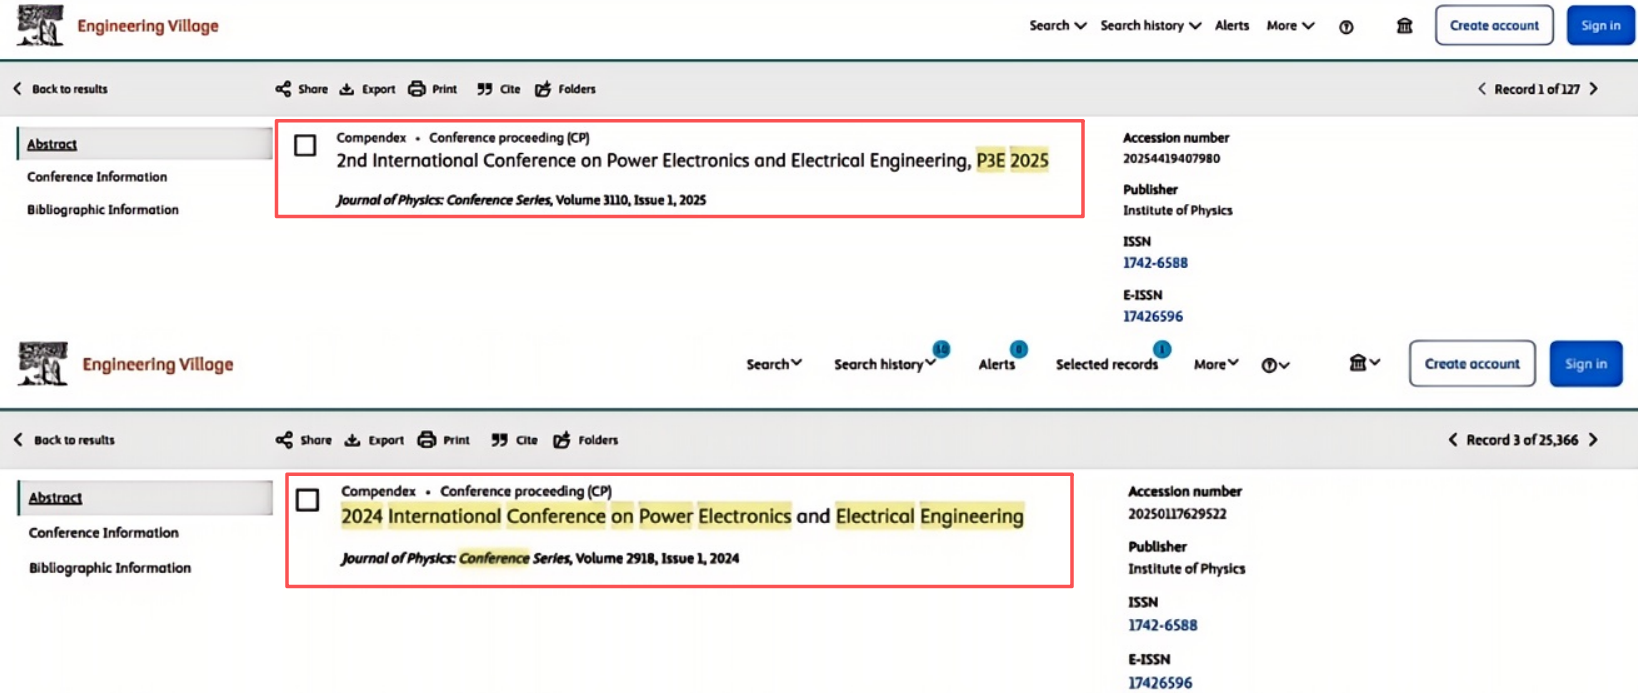Image resolution: width=1638 pixels, height=693 pixels.
Task: Click Sign in button in lower header
Action: 1586,364
